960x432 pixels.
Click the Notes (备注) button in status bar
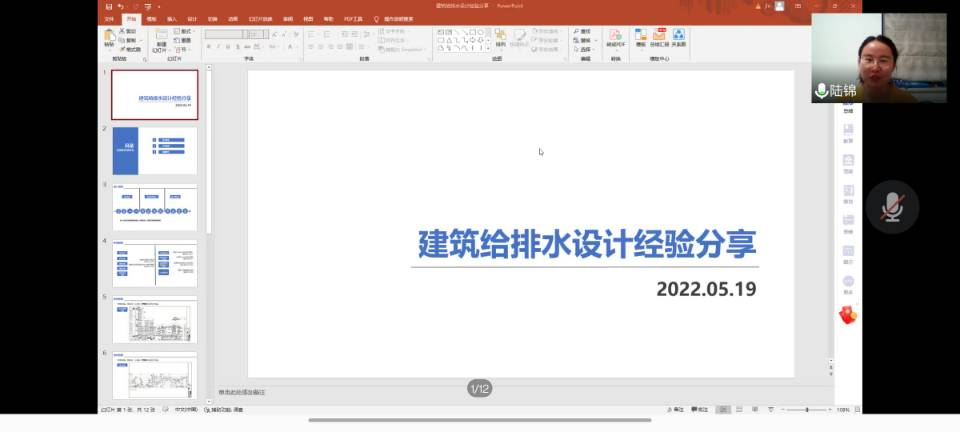679,409
